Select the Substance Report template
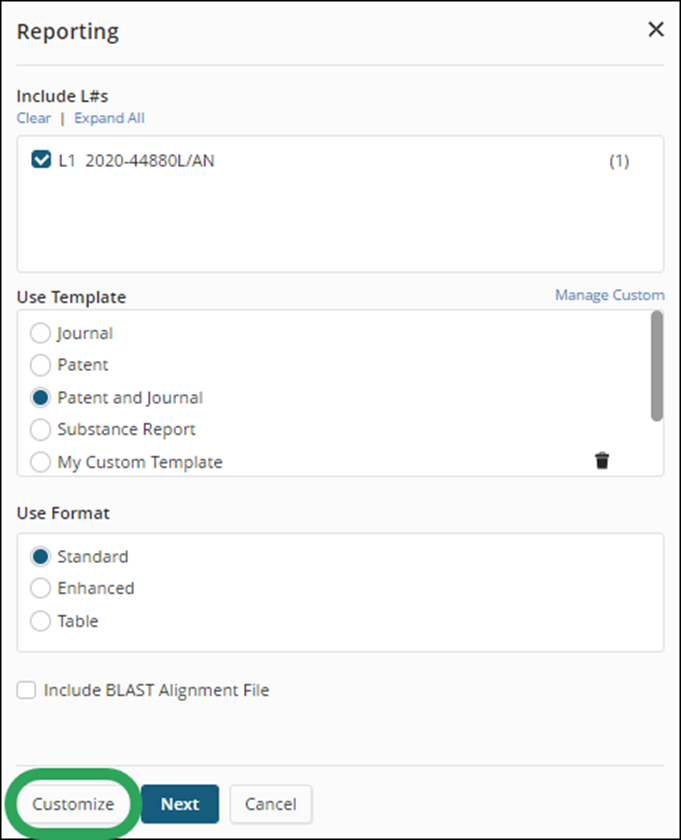This screenshot has width=681, height=840. (x=40, y=429)
